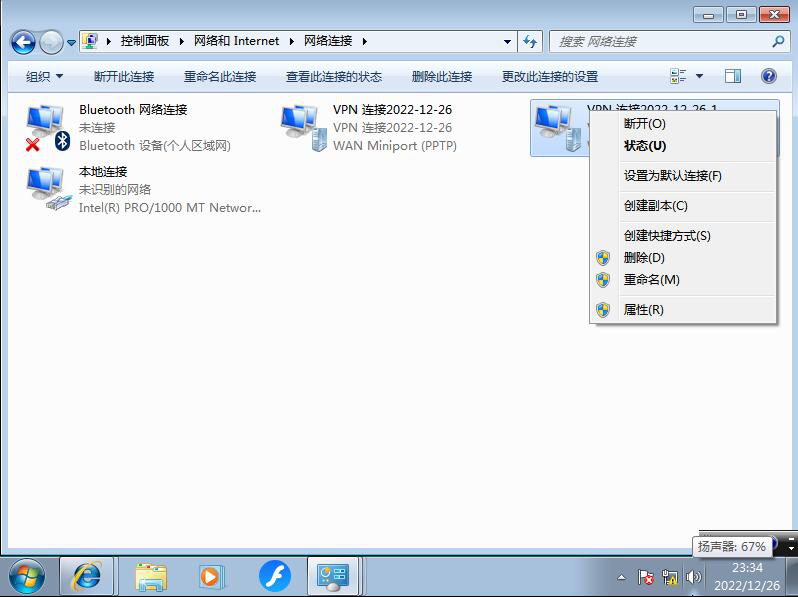Image resolution: width=798 pixels, height=597 pixels.
Task: Open the 组织 dropdown menu
Action: click(x=44, y=76)
